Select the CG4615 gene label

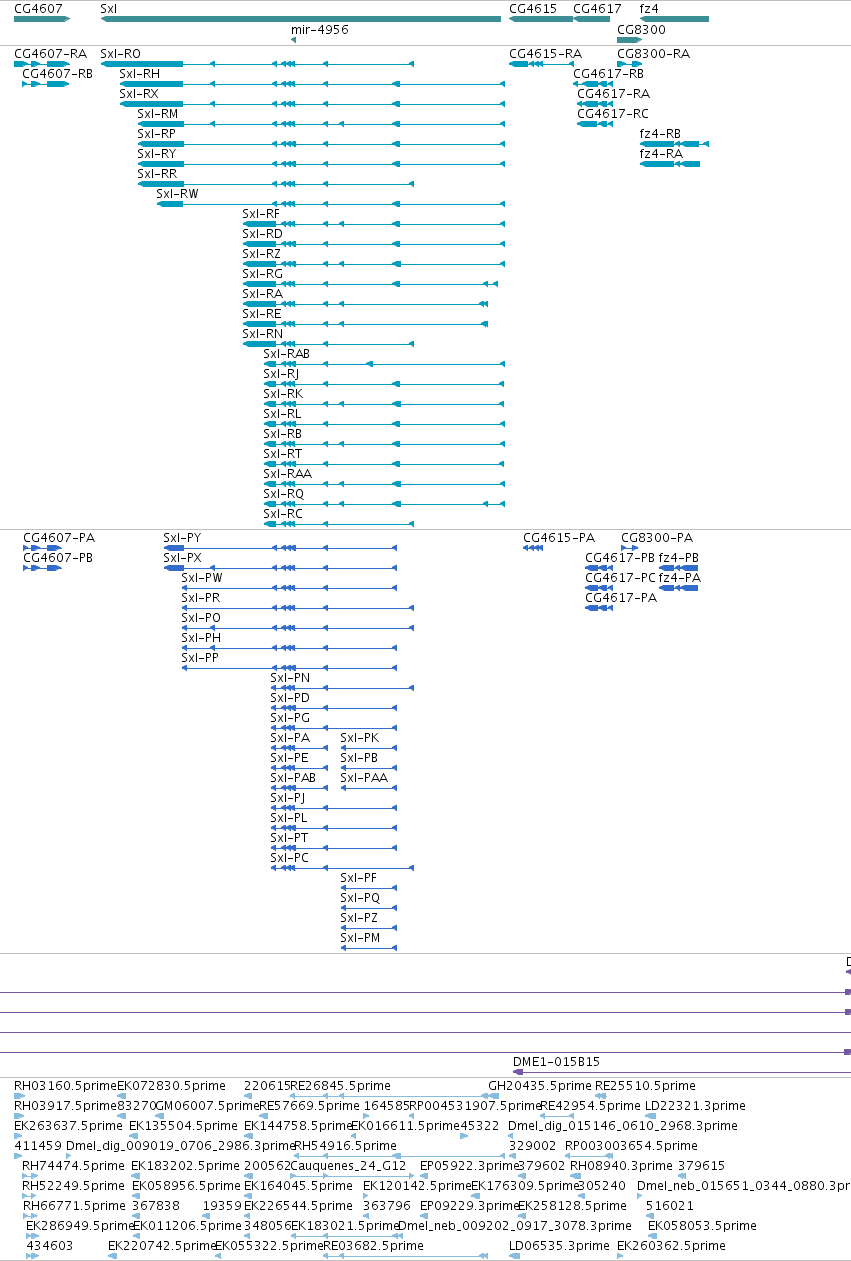533,8
